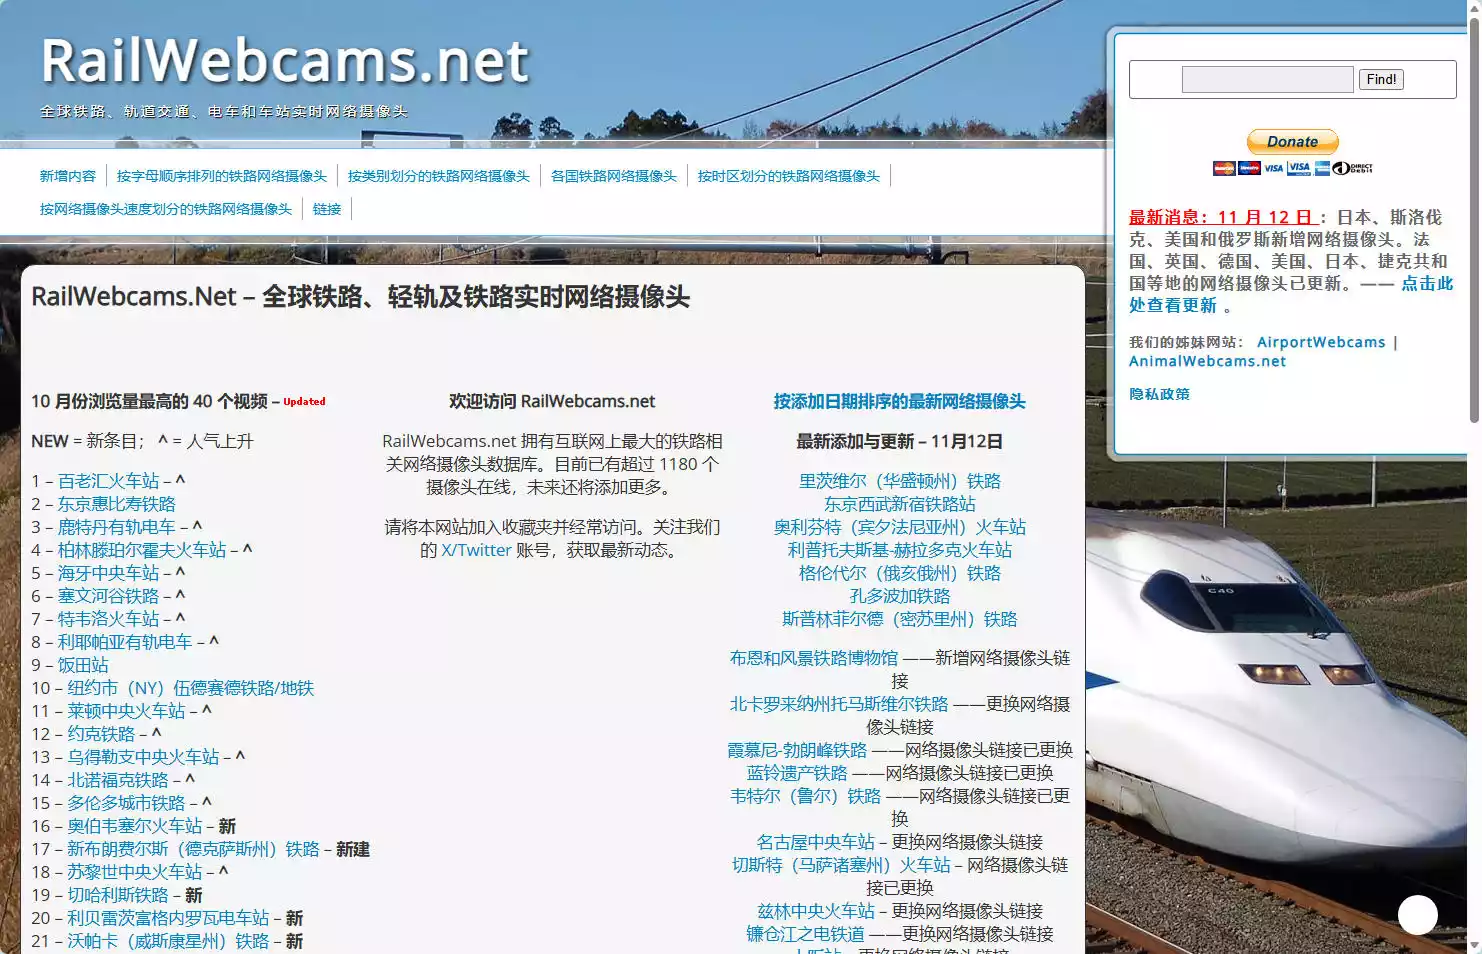This screenshot has height=954, width=1482.
Task: Open 按添加日期排序的最新网络摄像头 heading link
Action: click(x=899, y=401)
